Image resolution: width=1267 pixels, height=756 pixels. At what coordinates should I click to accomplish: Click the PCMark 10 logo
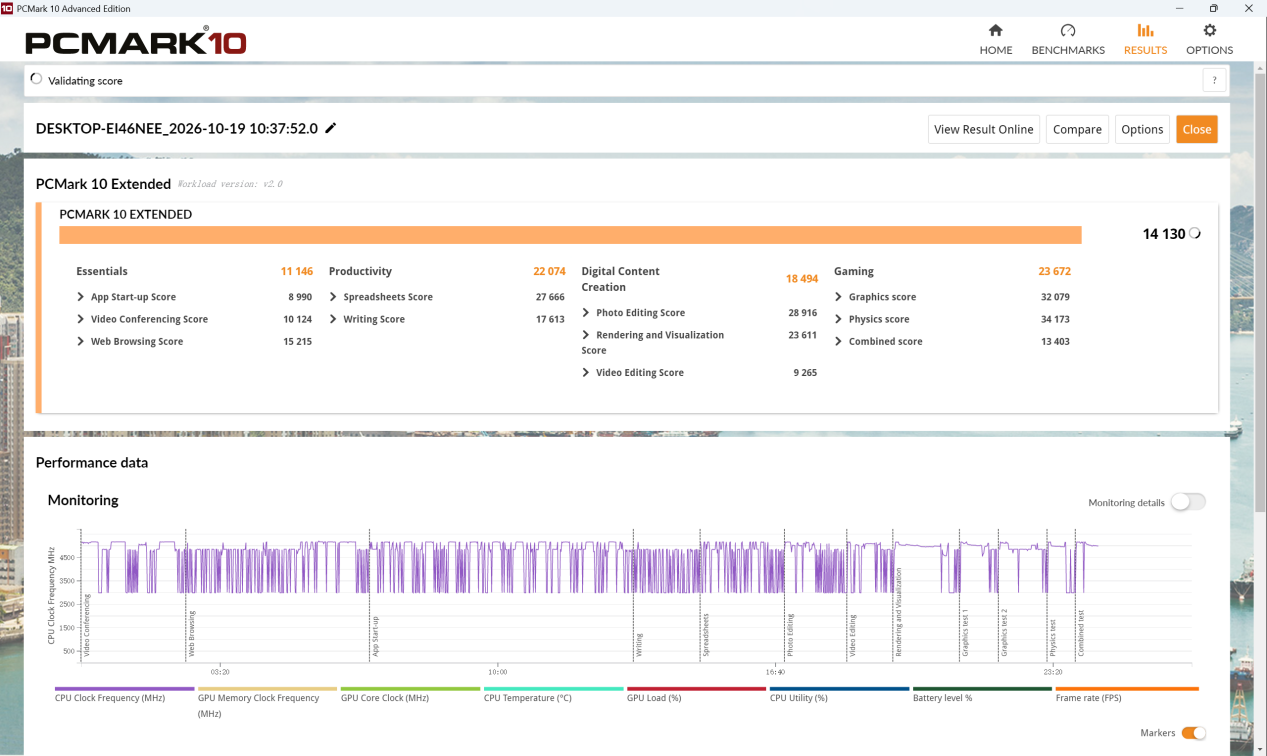(135, 42)
